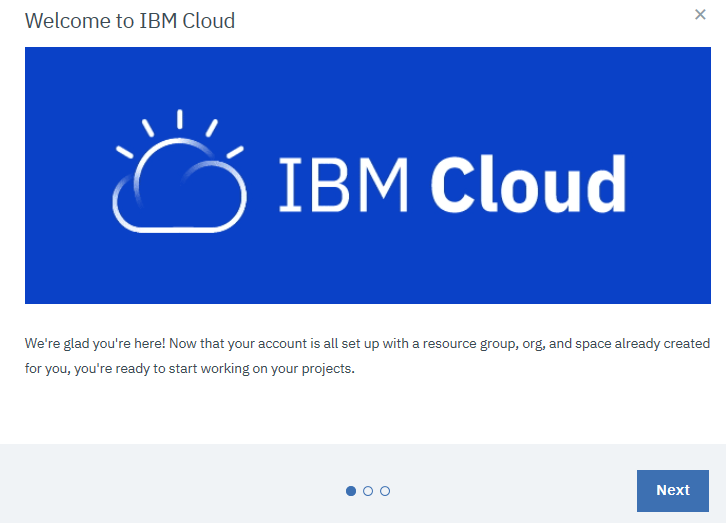This screenshot has height=523, width=726.
Task: Jump to the second pagination dot
Action: (368, 491)
